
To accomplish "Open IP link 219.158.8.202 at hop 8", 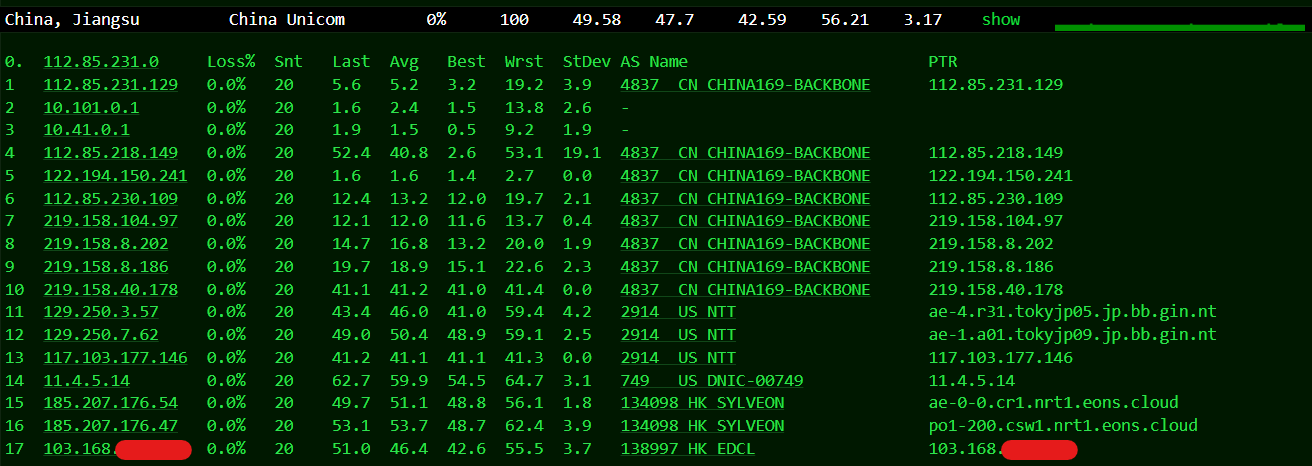I will tap(106, 244).
